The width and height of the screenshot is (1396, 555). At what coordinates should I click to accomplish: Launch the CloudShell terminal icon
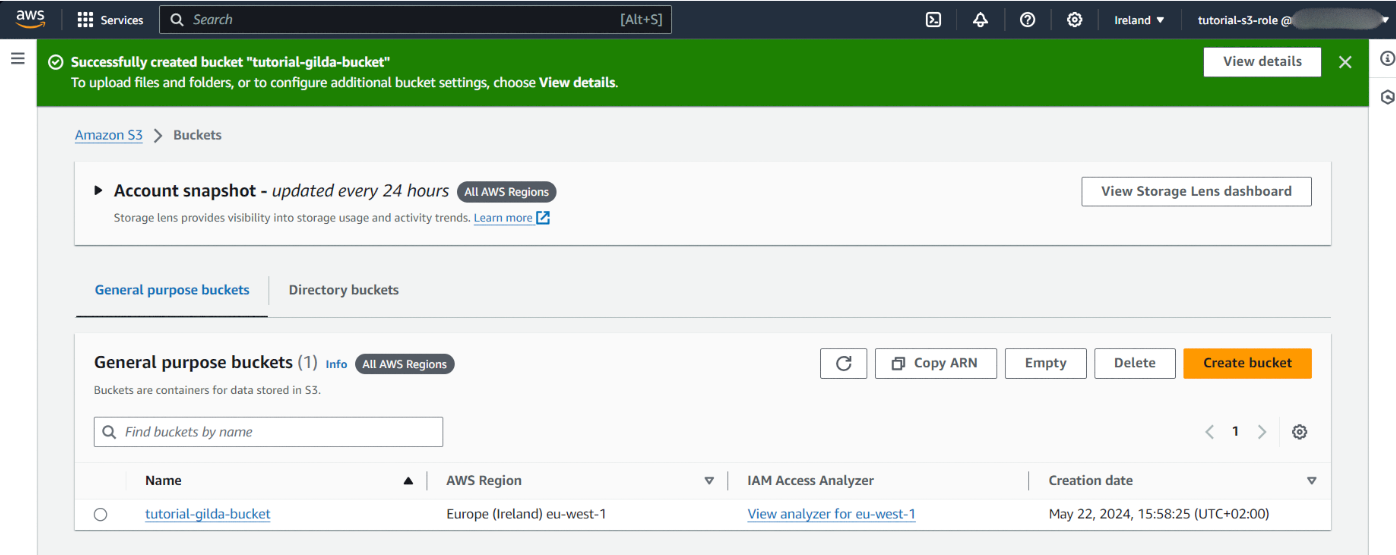click(x=933, y=20)
